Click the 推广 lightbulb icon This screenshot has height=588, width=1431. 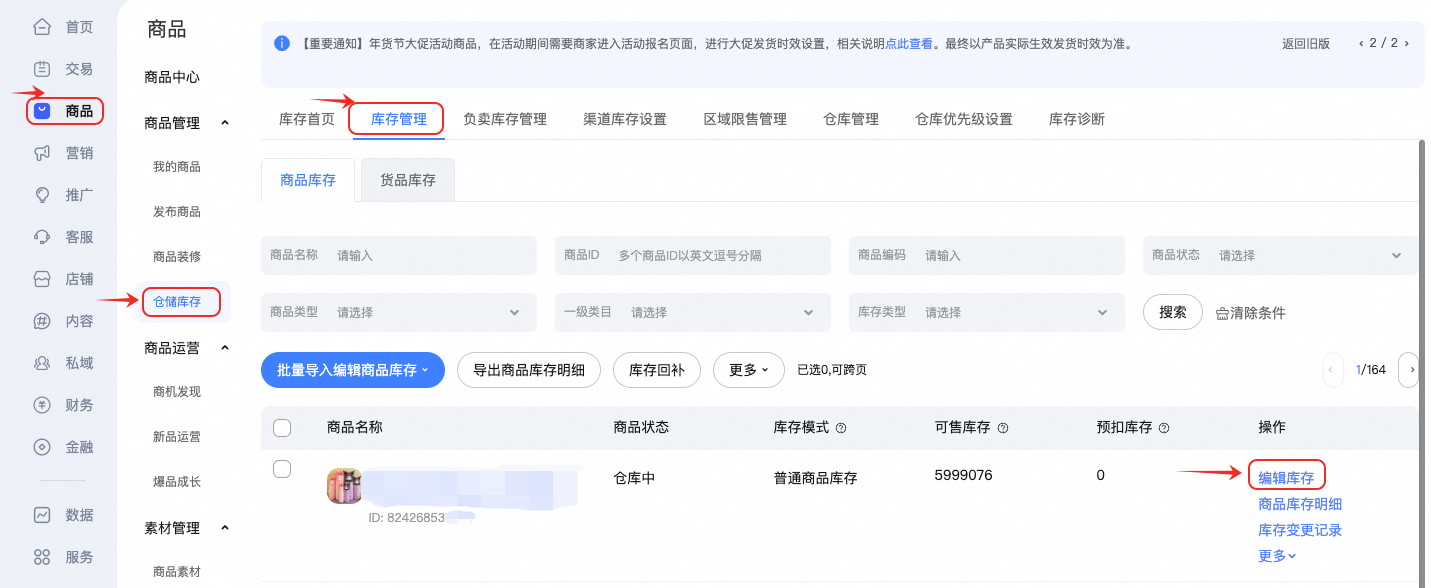click(x=42, y=195)
